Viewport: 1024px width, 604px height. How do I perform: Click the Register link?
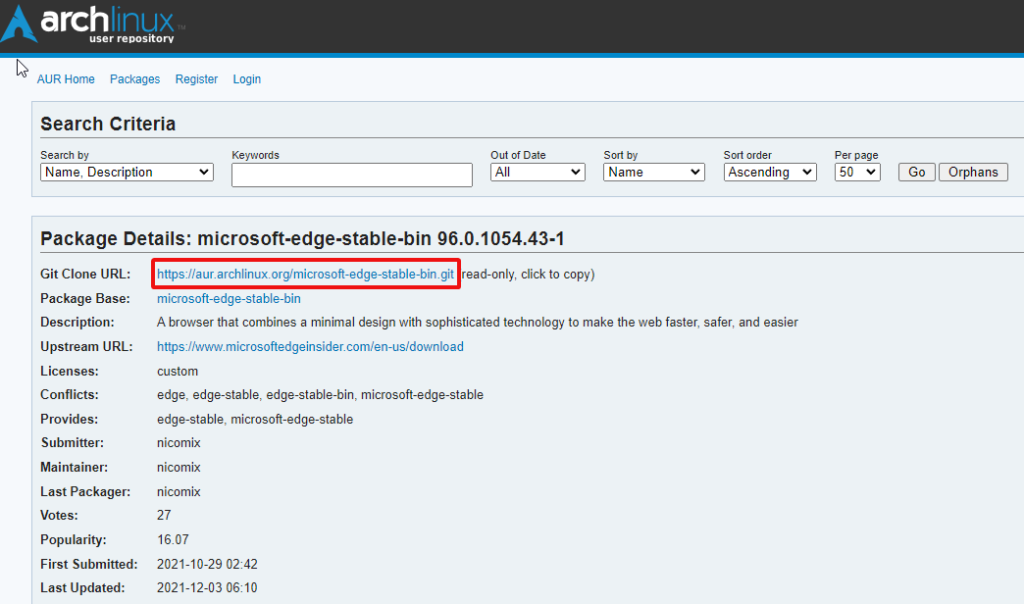click(196, 79)
